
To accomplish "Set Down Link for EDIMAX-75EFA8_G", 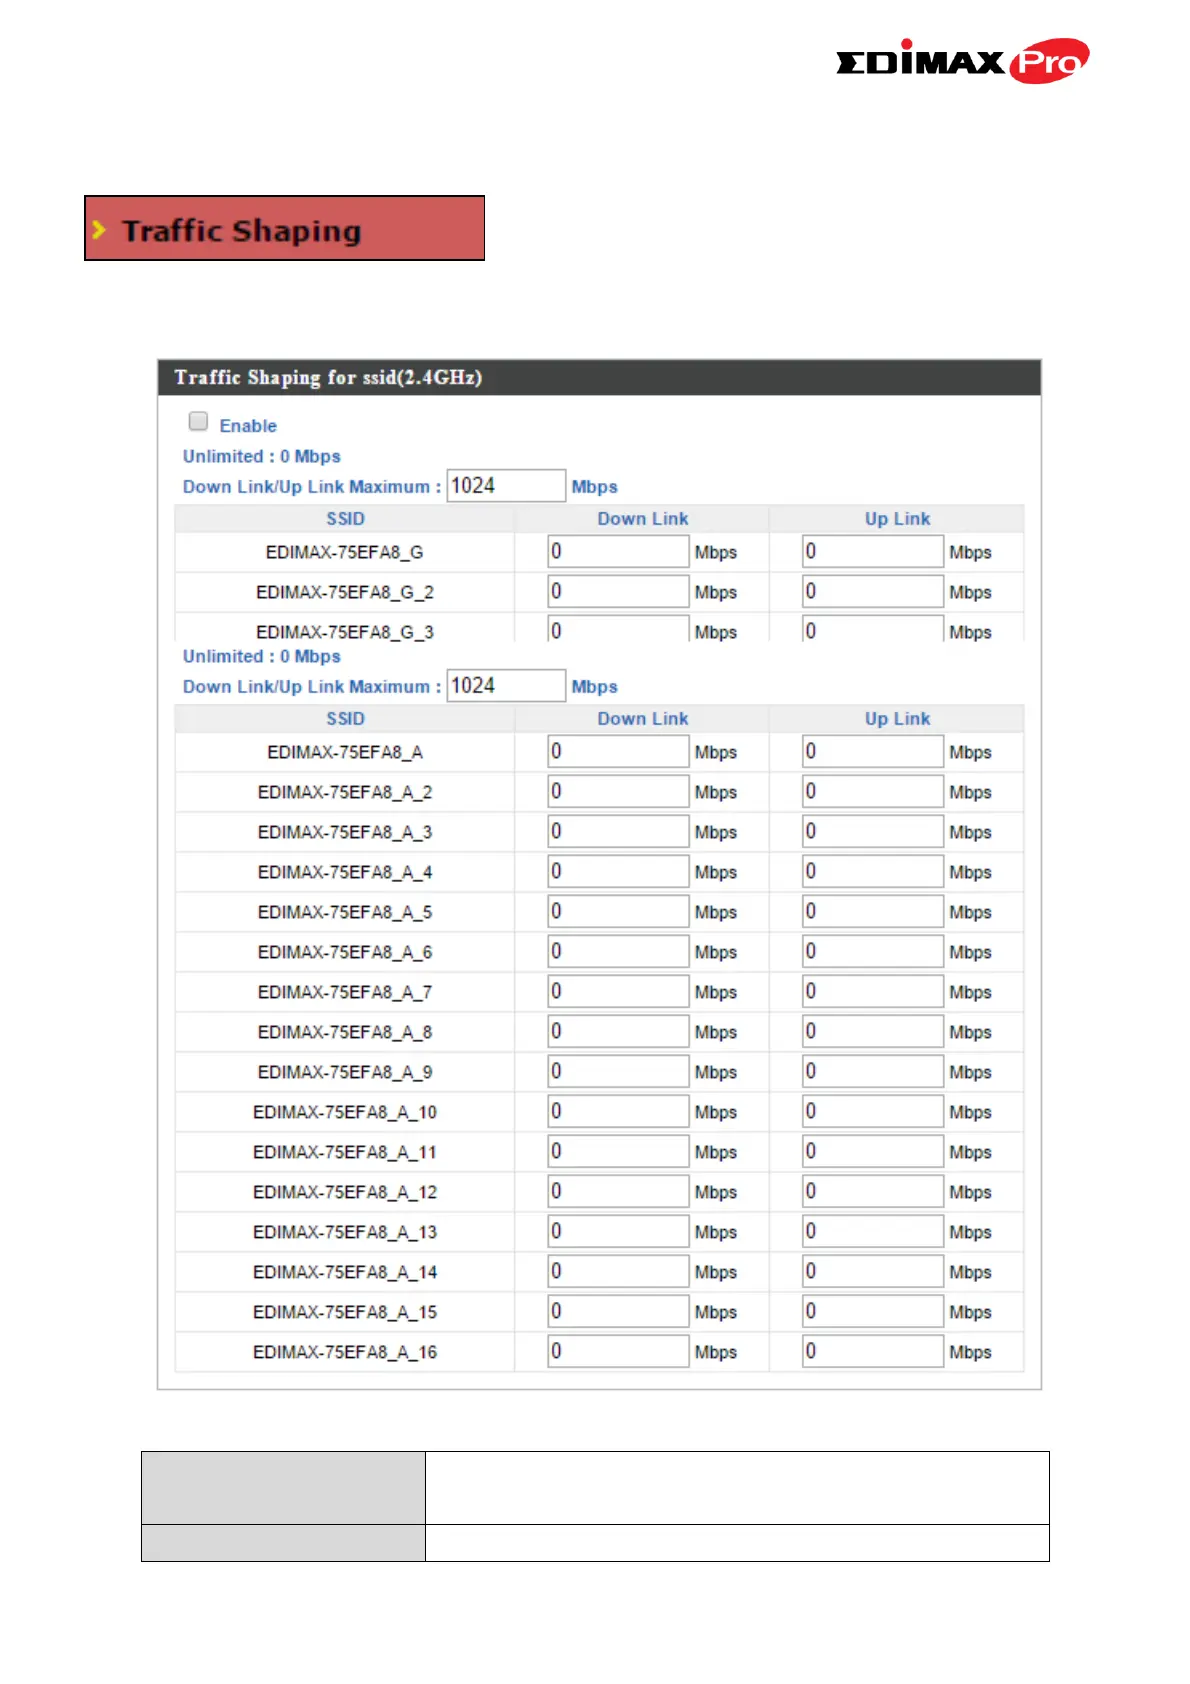I will 619,552.
